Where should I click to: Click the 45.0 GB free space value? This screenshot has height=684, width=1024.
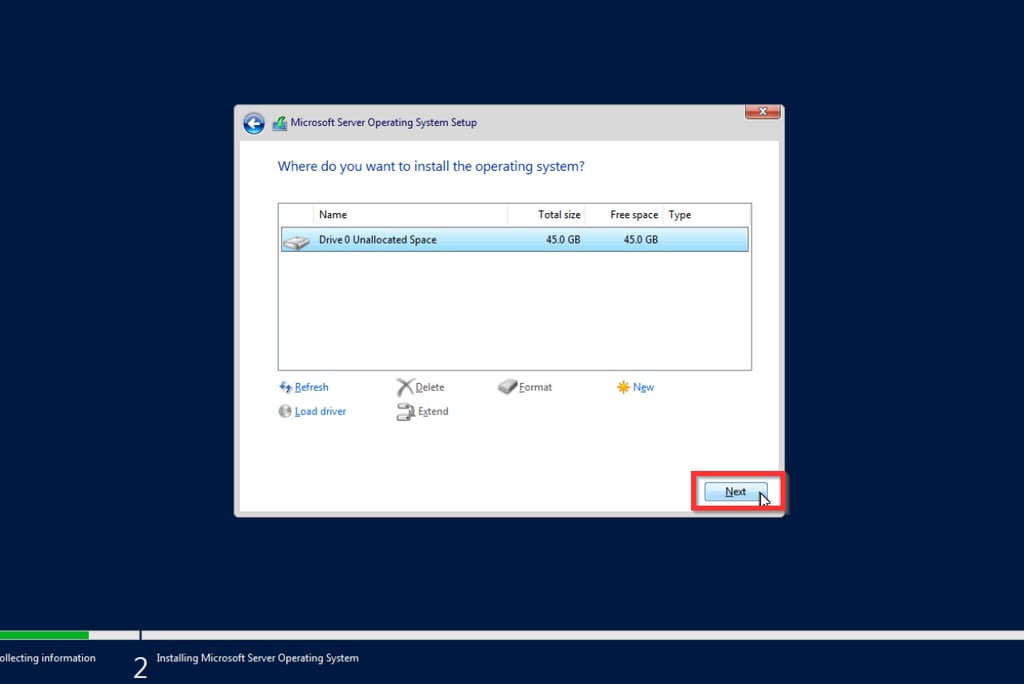[x=641, y=240]
